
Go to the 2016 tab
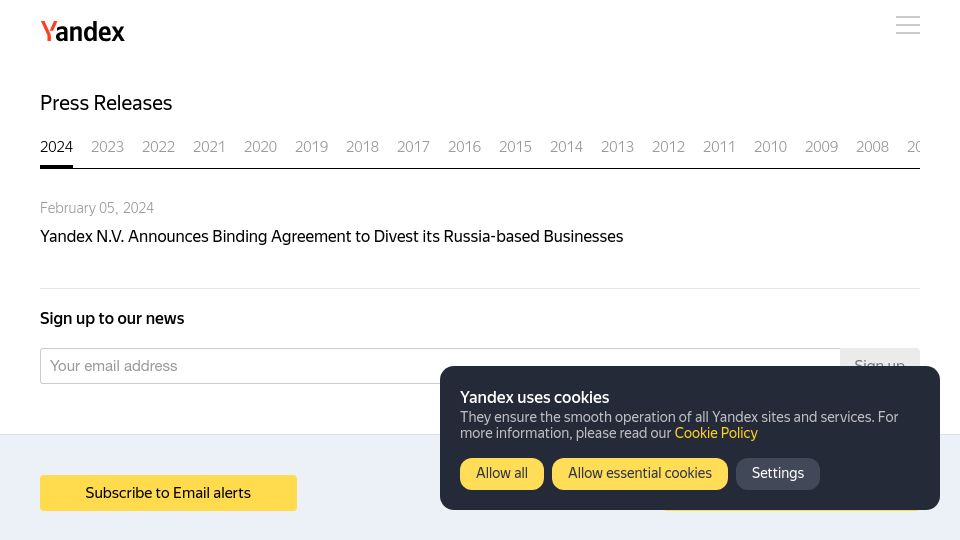[x=464, y=147]
